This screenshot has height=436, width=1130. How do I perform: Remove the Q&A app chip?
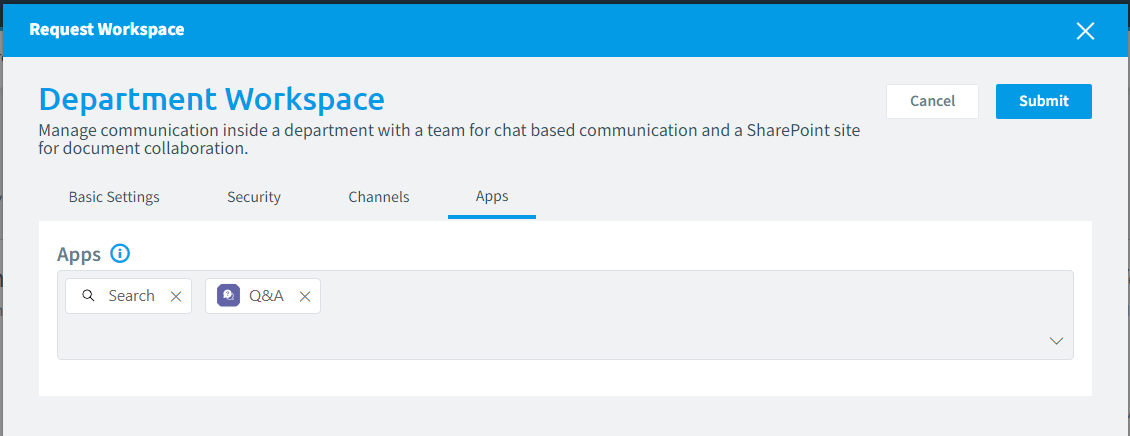(305, 296)
